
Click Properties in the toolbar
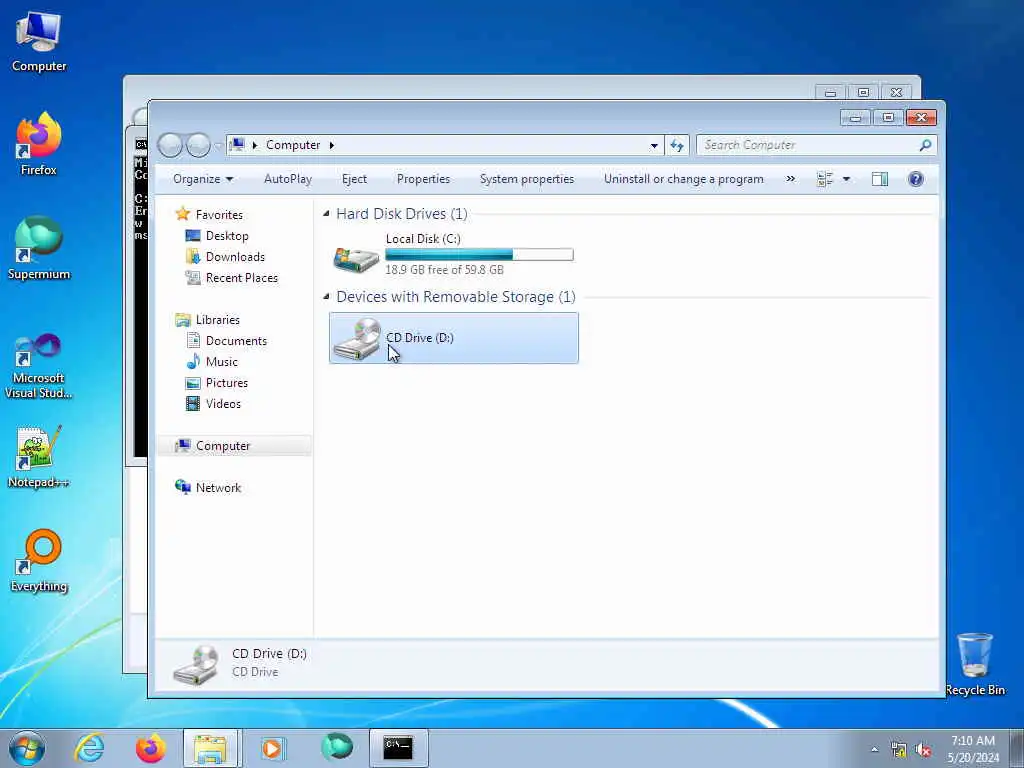(423, 179)
